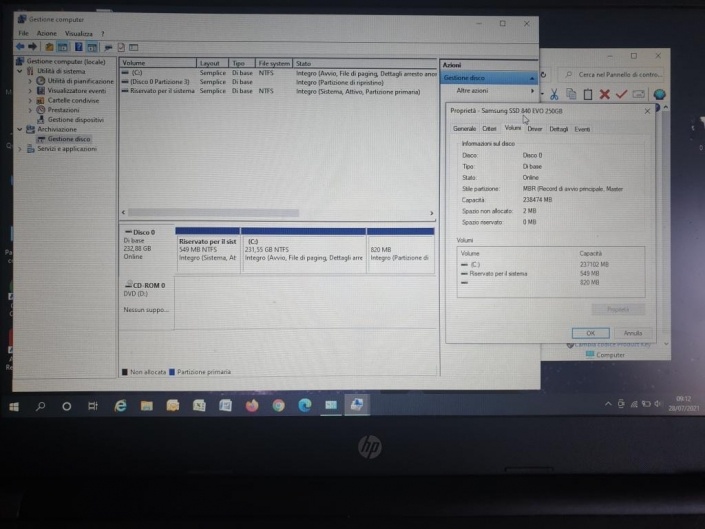This screenshot has height=529, width=705.
Task: Click the Windows Start button
Action: (15, 406)
